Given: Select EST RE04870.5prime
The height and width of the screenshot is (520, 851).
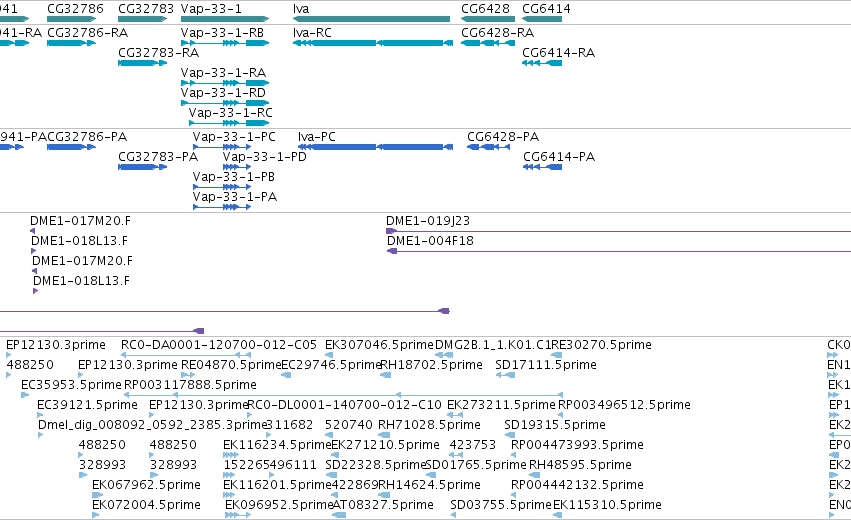Looking at the screenshot, I should (x=231, y=365).
